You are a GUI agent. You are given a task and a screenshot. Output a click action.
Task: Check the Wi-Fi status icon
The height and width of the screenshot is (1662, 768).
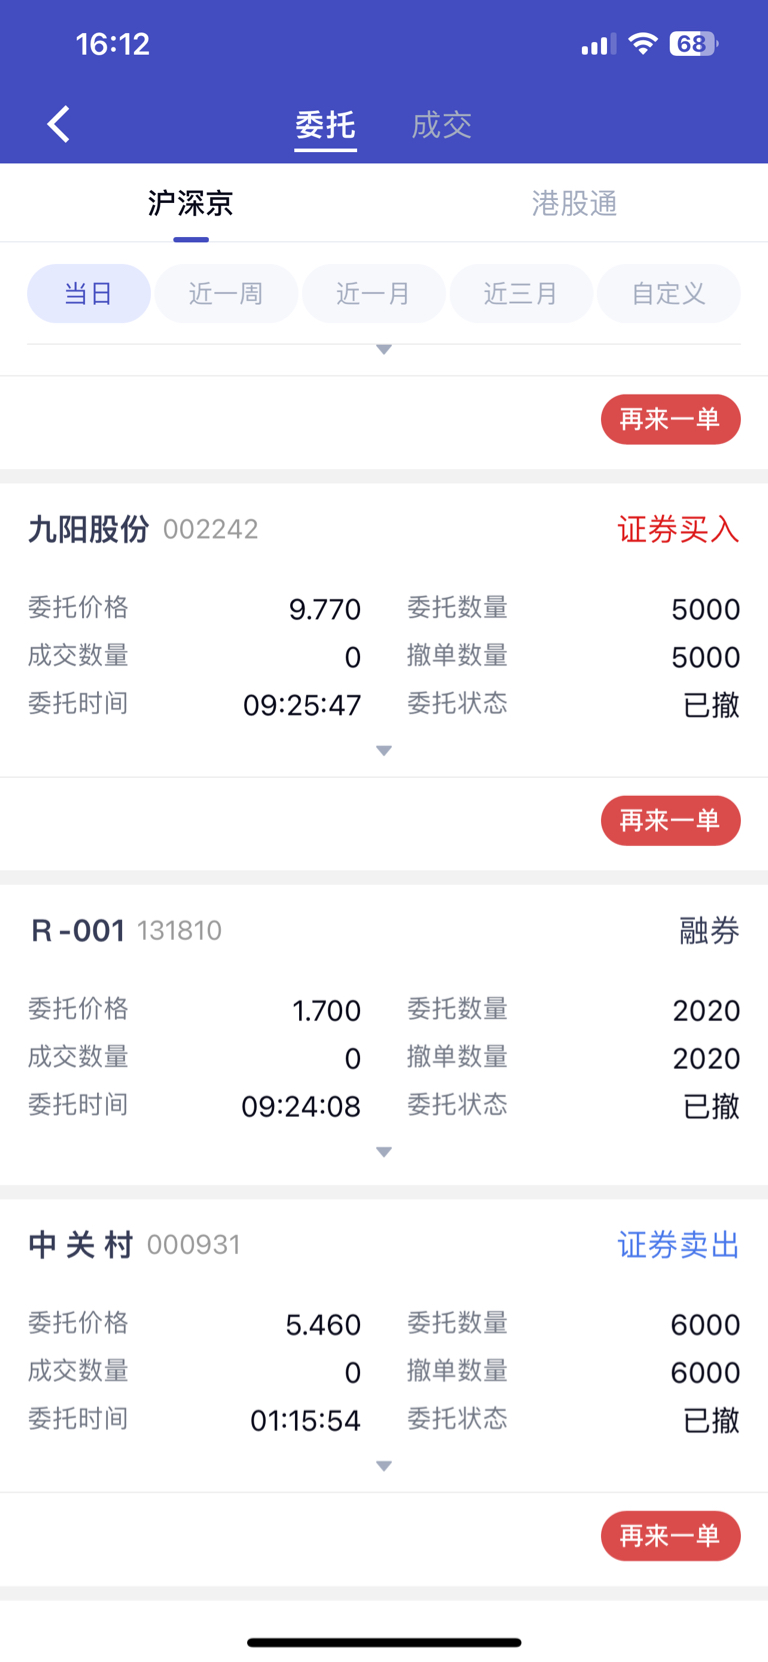tap(643, 44)
